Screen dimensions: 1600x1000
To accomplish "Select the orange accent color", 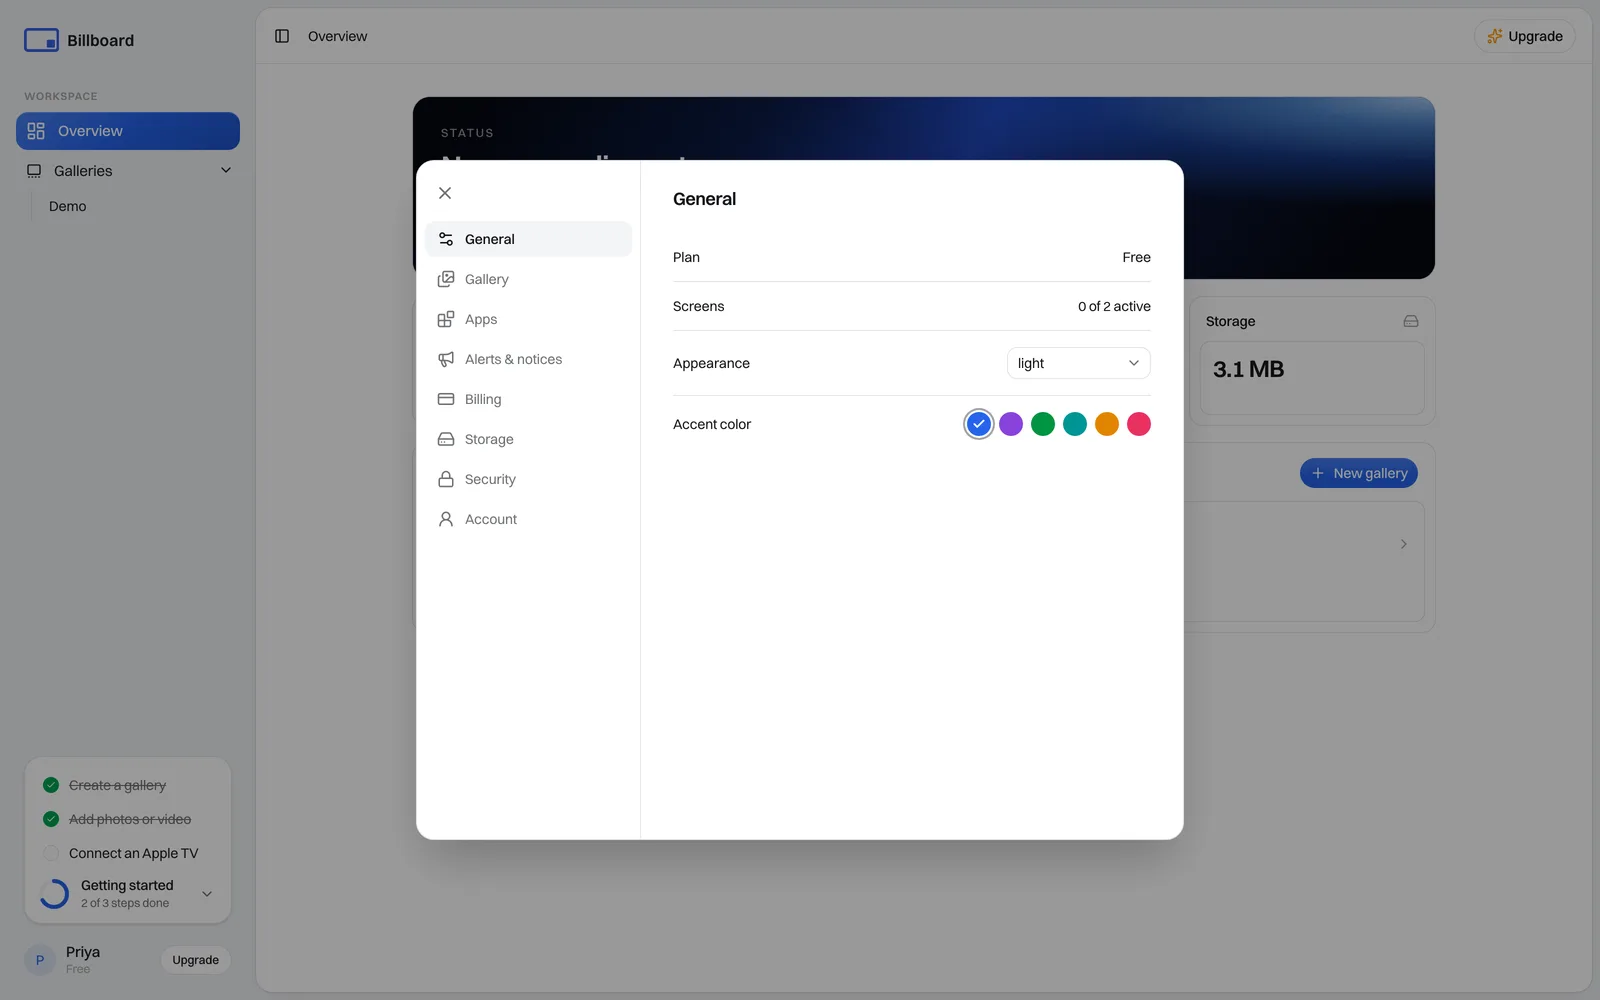I will tap(1107, 424).
